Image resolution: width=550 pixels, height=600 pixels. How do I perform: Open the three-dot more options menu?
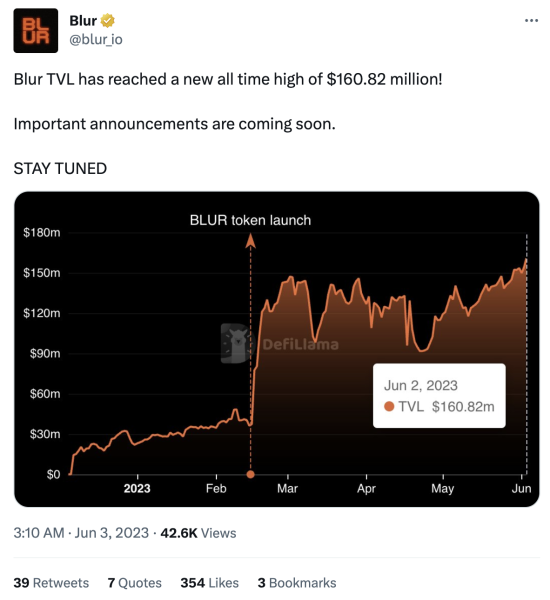point(531,20)
